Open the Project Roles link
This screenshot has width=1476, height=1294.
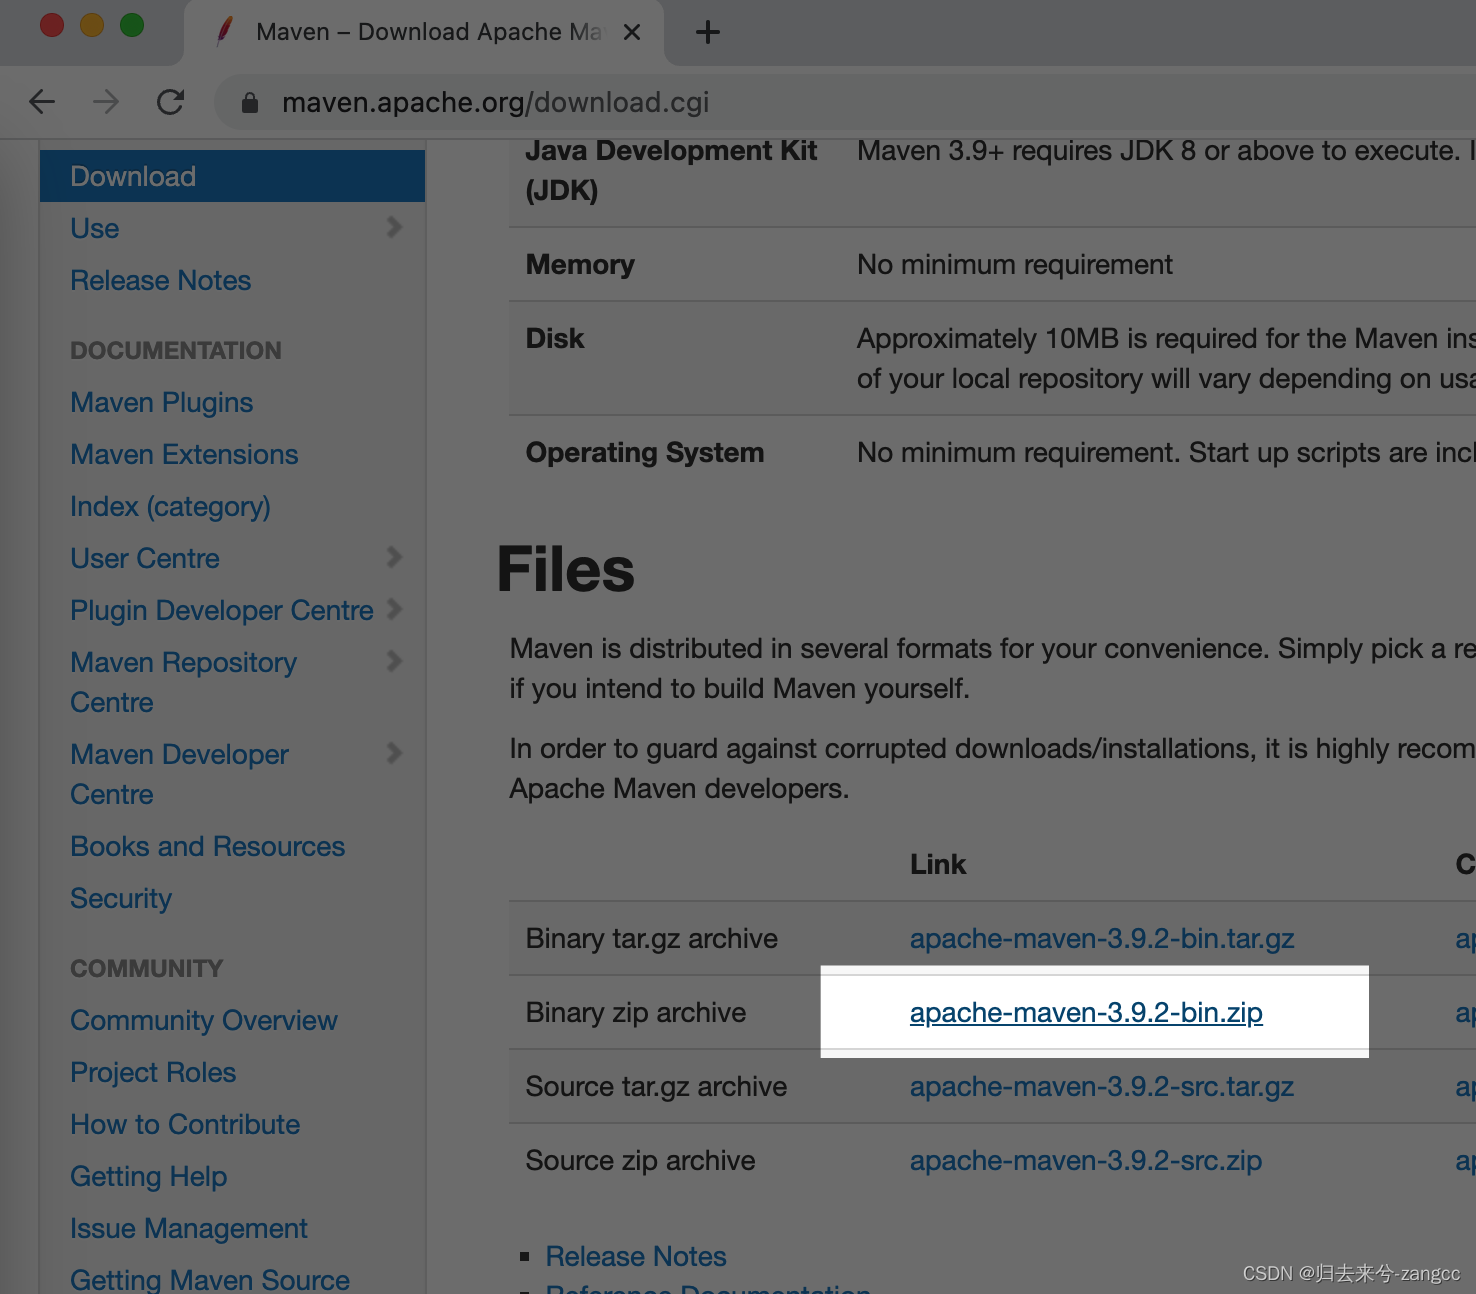153,1072
